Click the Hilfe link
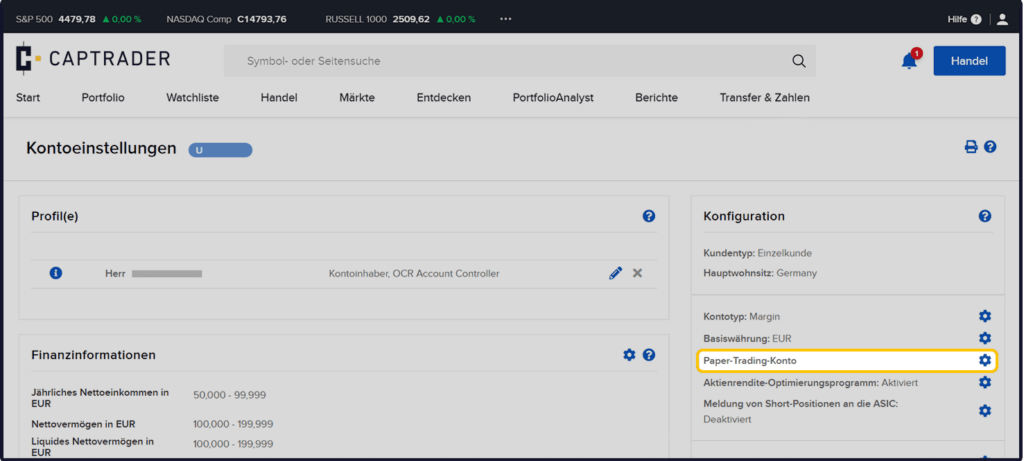1024x461 pixels. [957, 20]
